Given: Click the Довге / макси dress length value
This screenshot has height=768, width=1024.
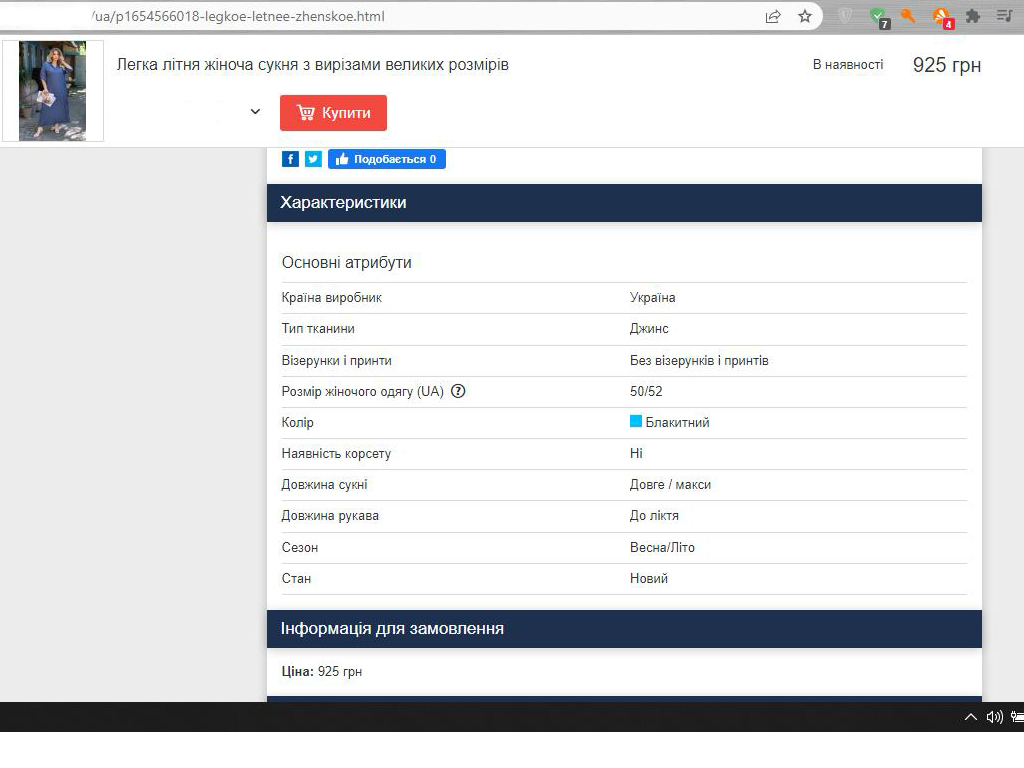Looking at the screenshot, I should [670, 485].
